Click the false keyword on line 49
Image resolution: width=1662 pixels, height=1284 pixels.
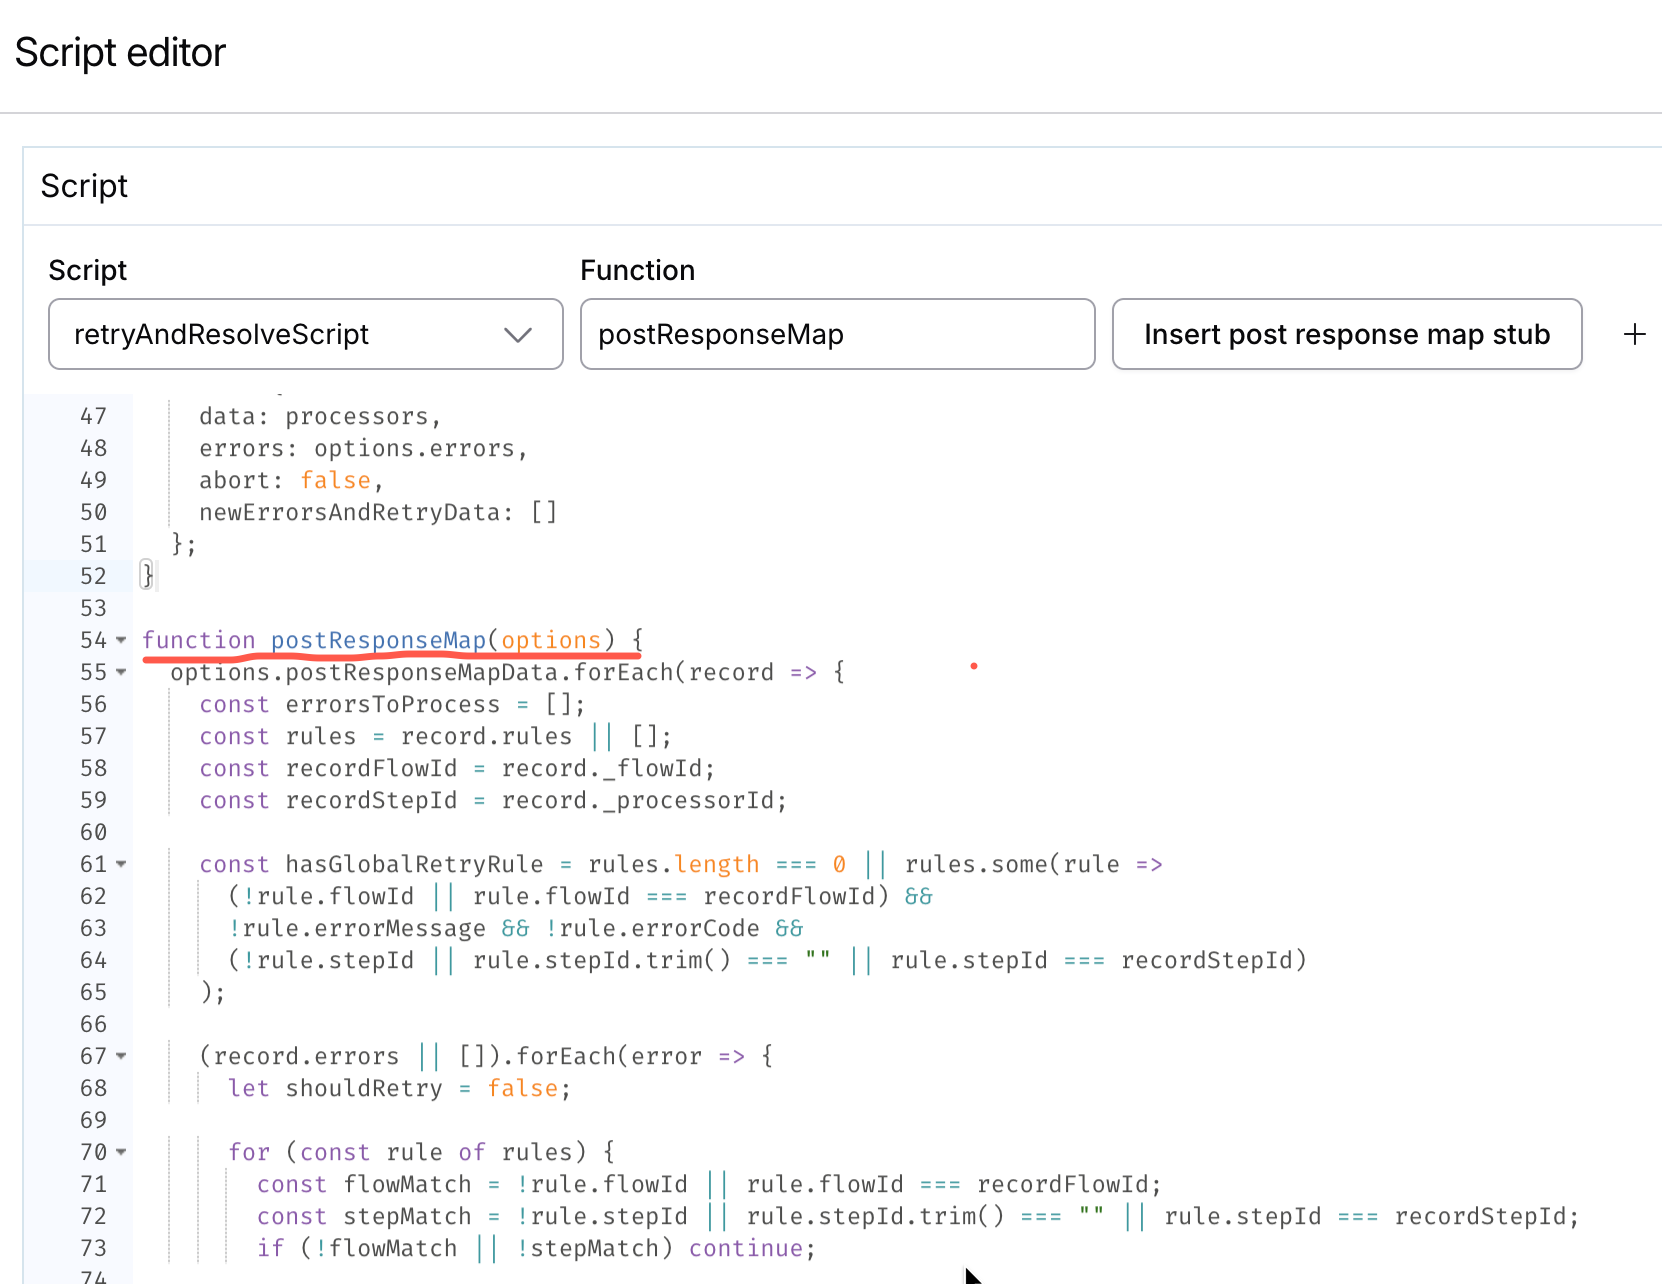pos(336,480)
